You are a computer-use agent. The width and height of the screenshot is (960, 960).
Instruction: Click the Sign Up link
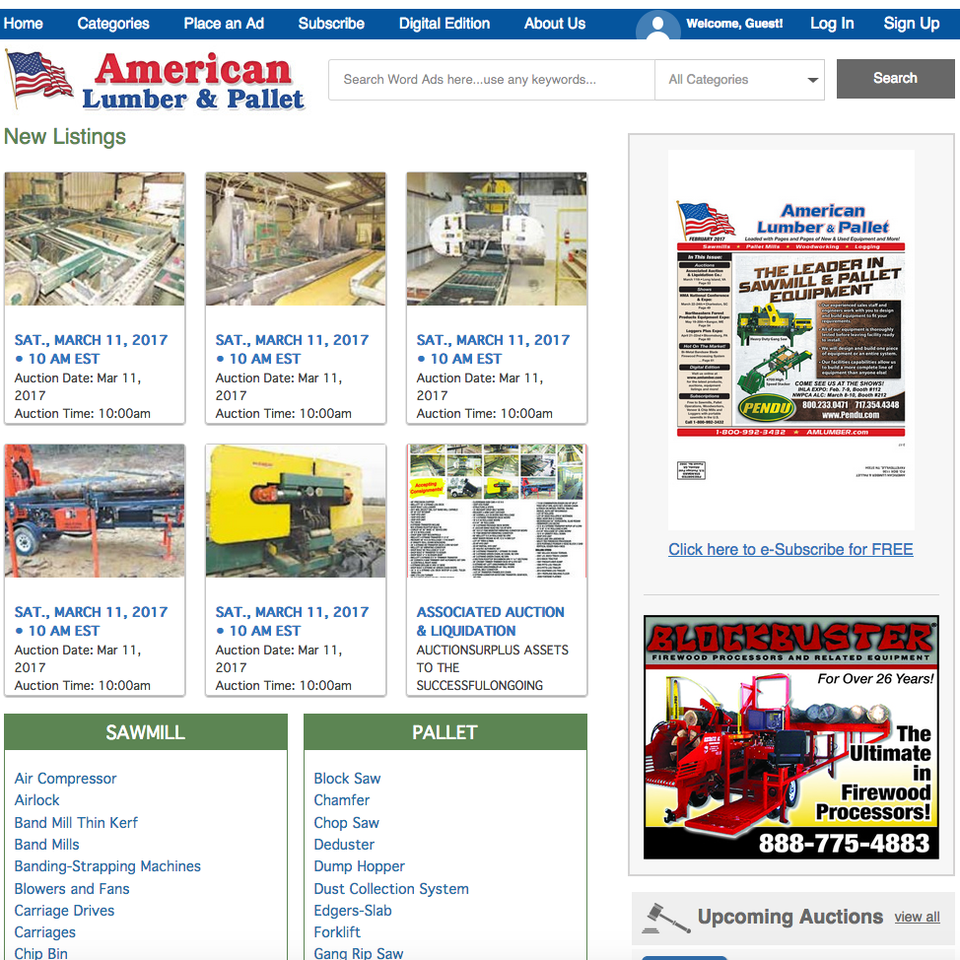coord(911,24)
